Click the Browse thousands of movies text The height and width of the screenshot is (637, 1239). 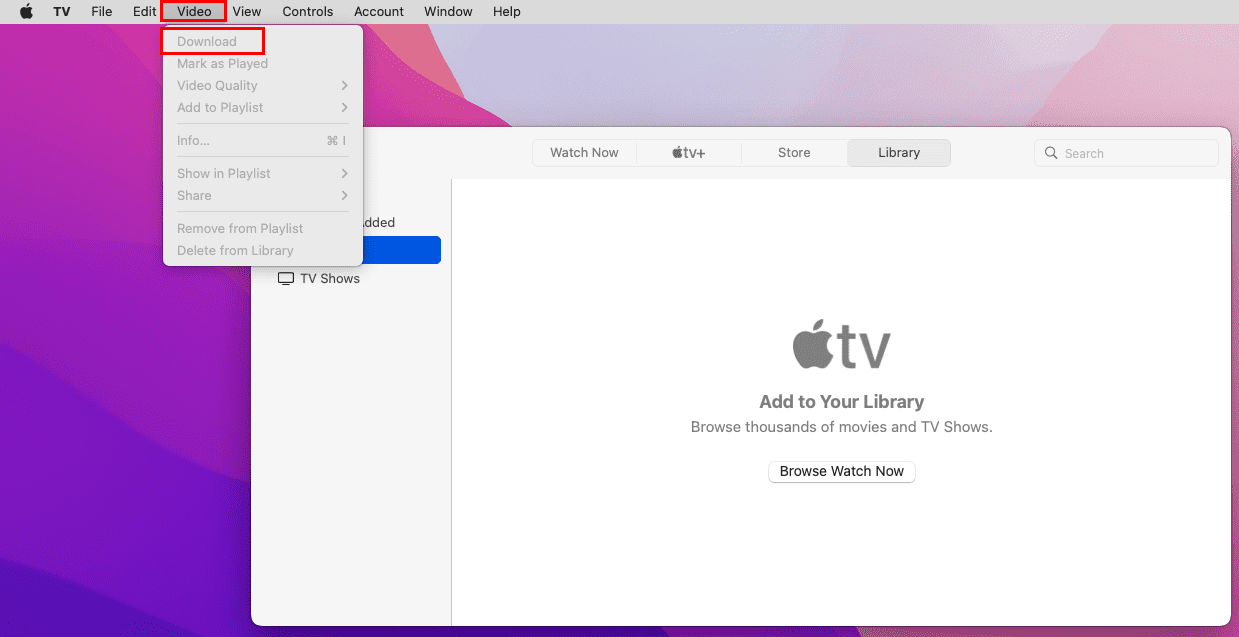[842, 427]
